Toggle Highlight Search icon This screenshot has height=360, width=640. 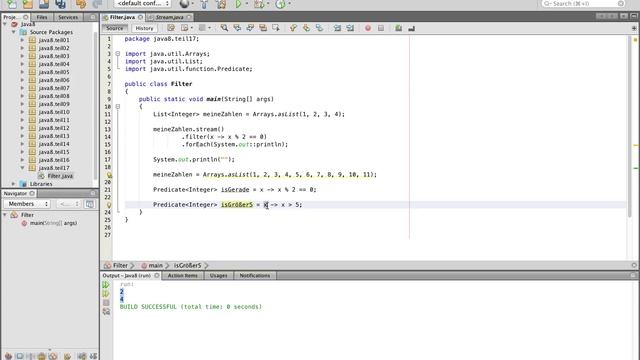click(x=263, y=28)
